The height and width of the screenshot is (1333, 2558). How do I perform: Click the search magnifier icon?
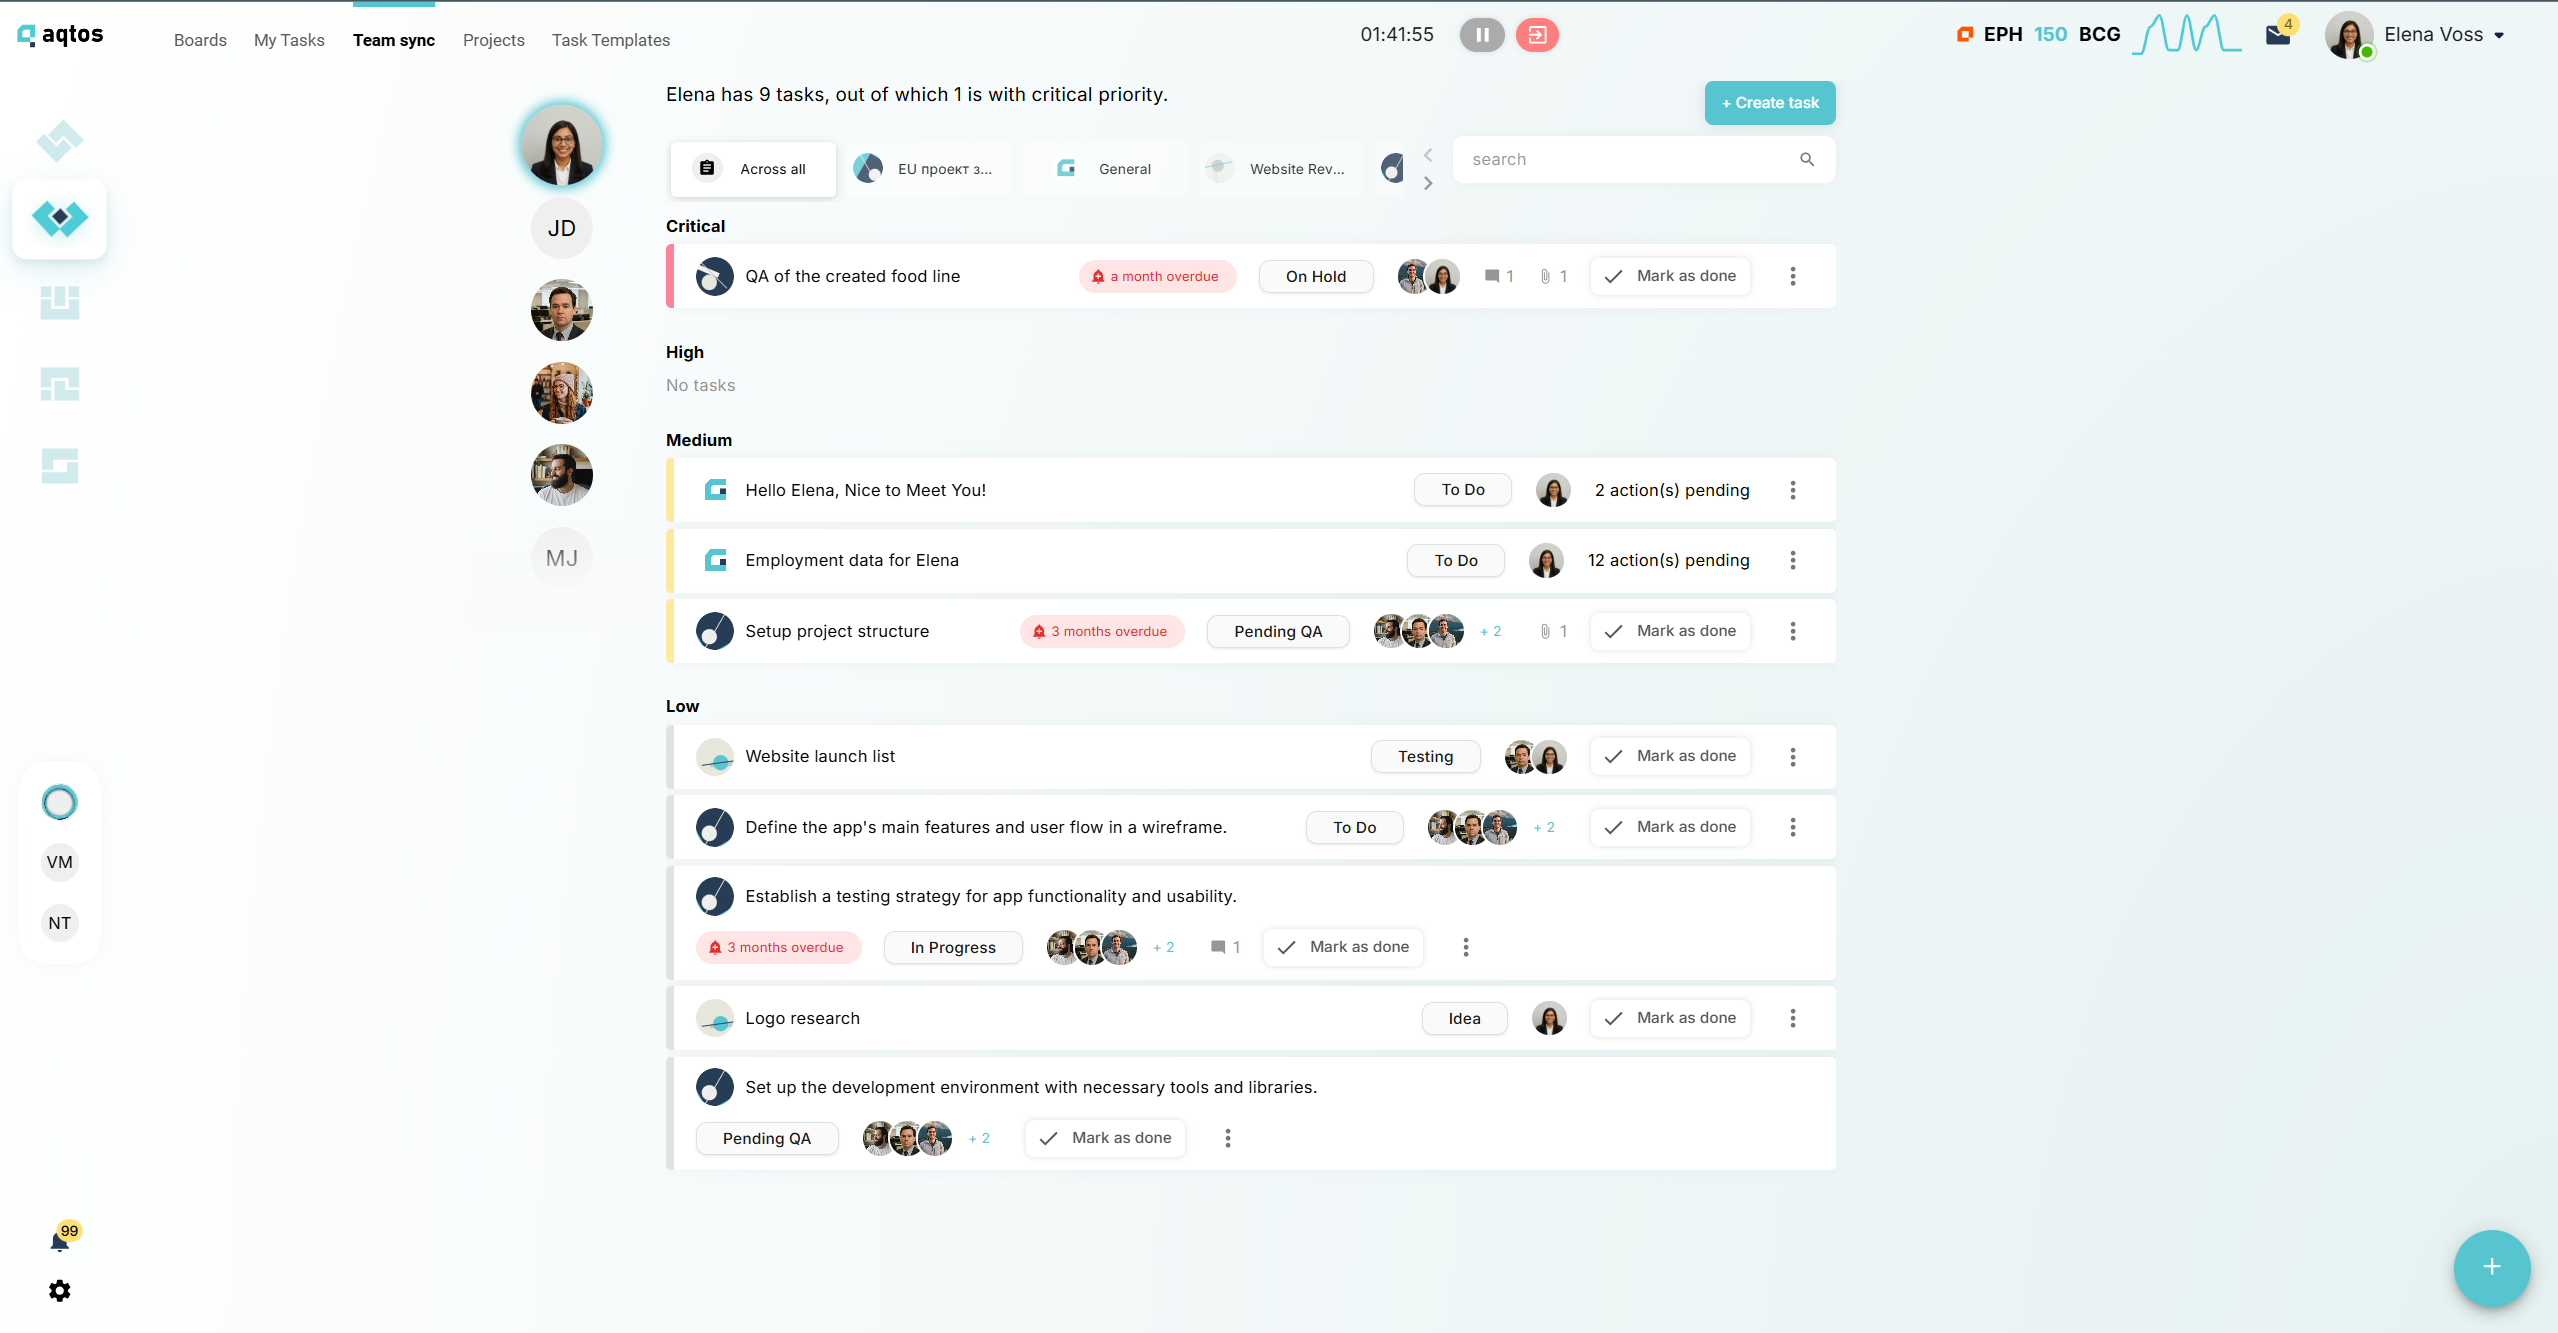coord(1807,160)
